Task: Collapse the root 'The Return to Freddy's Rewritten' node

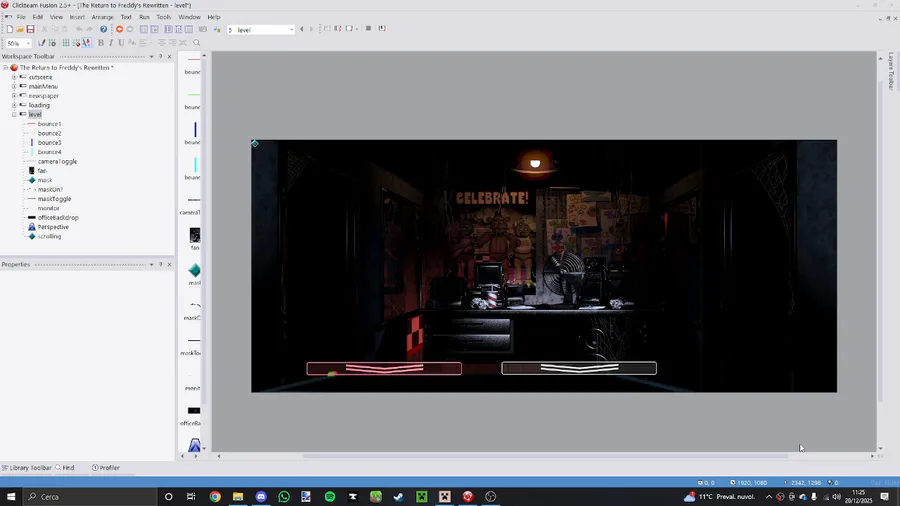Action: [x=5, y=68]
